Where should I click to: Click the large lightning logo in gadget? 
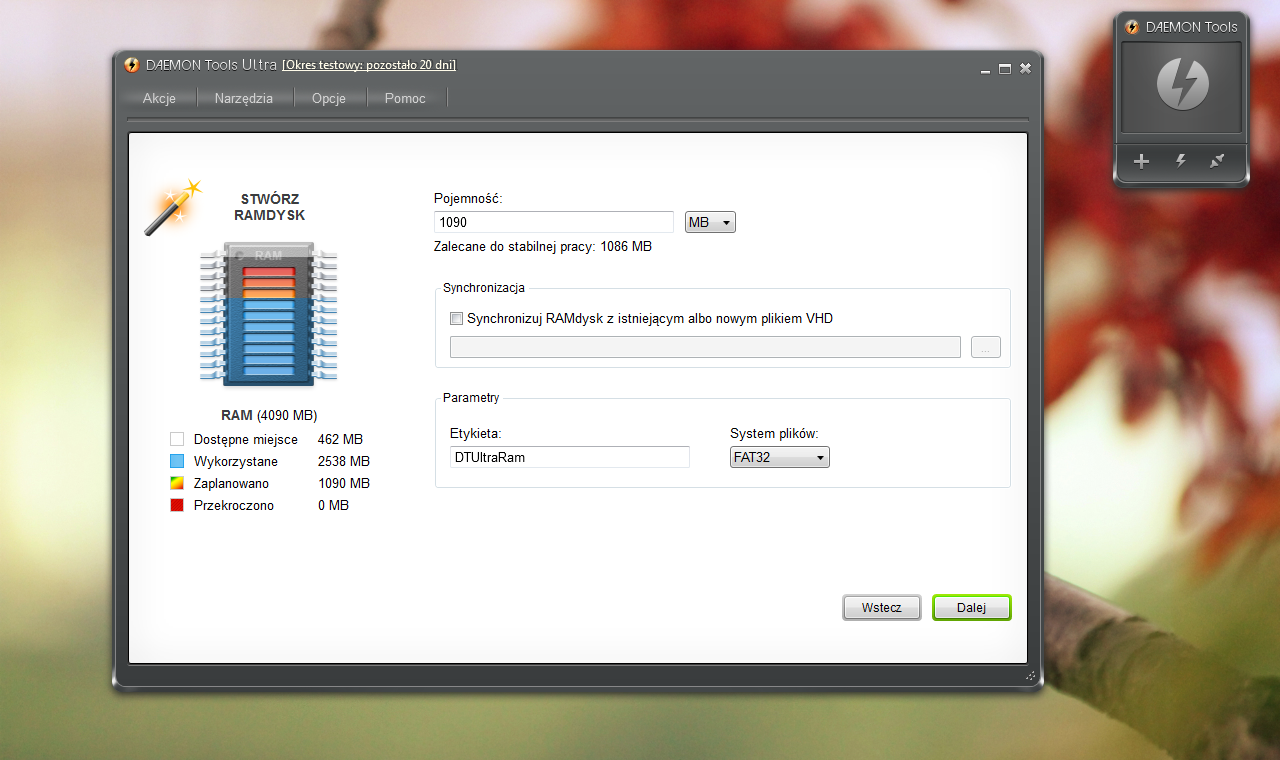coord(1182,85)
